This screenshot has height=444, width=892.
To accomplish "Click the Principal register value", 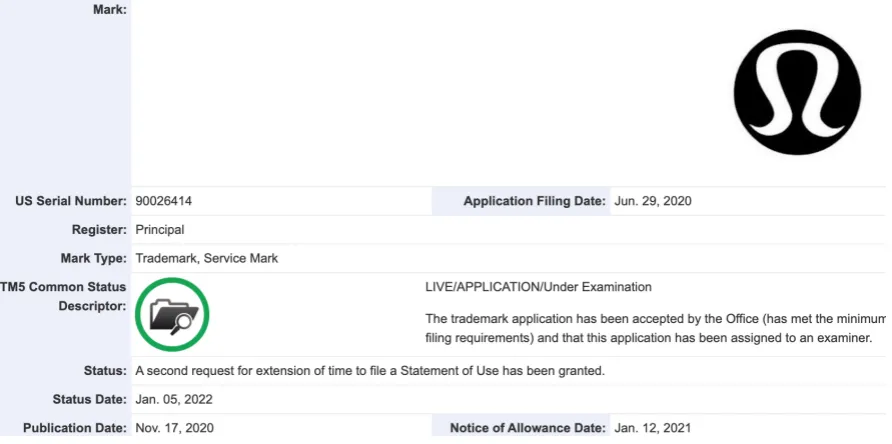I will tap(160, 230).
